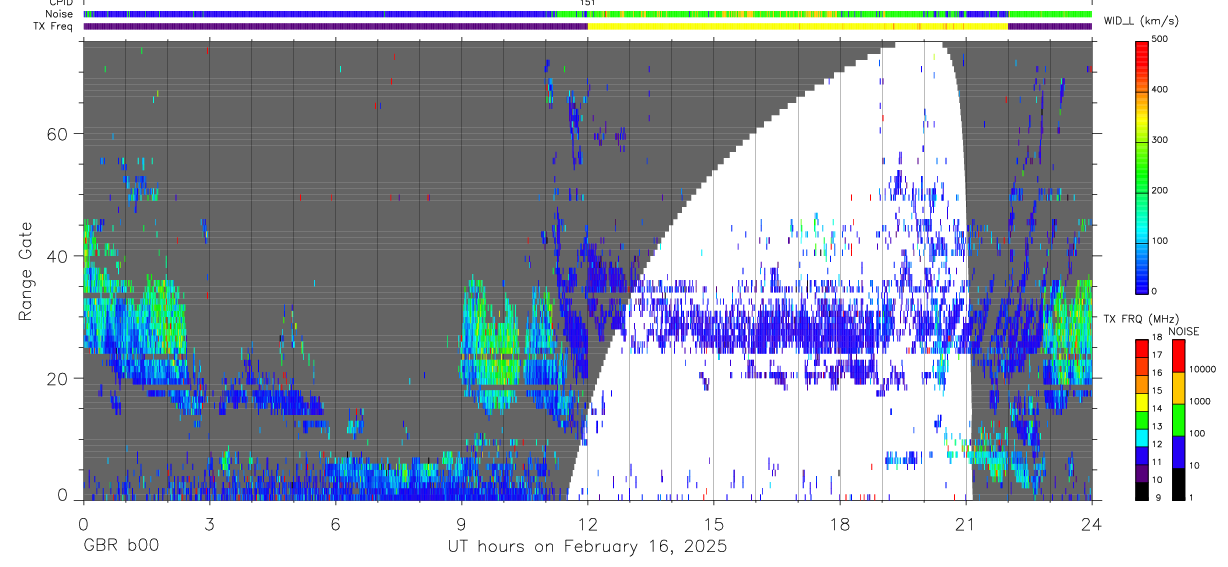The width and height of the screenshot is (1228, 567).
Task: Click x-axis hour label "21"
Action: coord(966,523)
